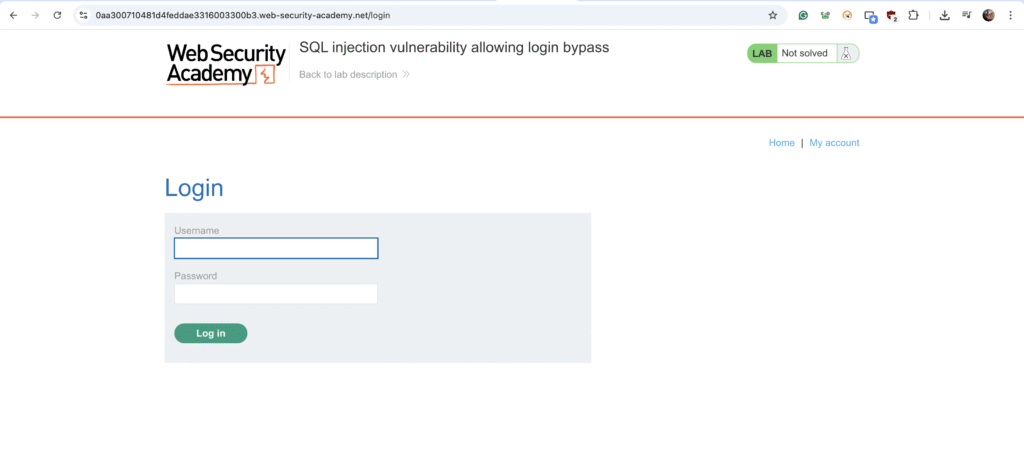Reload the login page
This screenshot has width=1024, height=467.
pyautogui.click(x=57, y=15)
